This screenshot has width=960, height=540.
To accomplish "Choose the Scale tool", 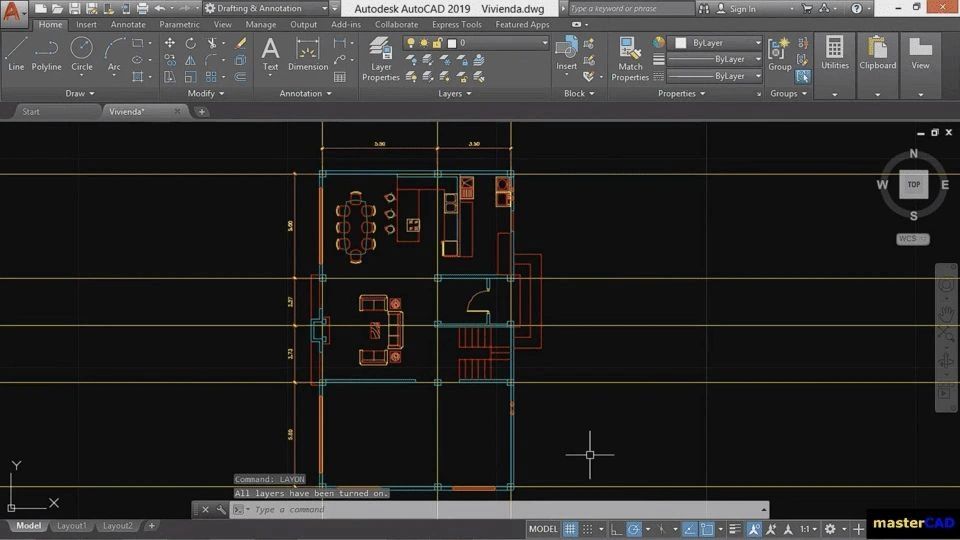I will click(190, 77).
